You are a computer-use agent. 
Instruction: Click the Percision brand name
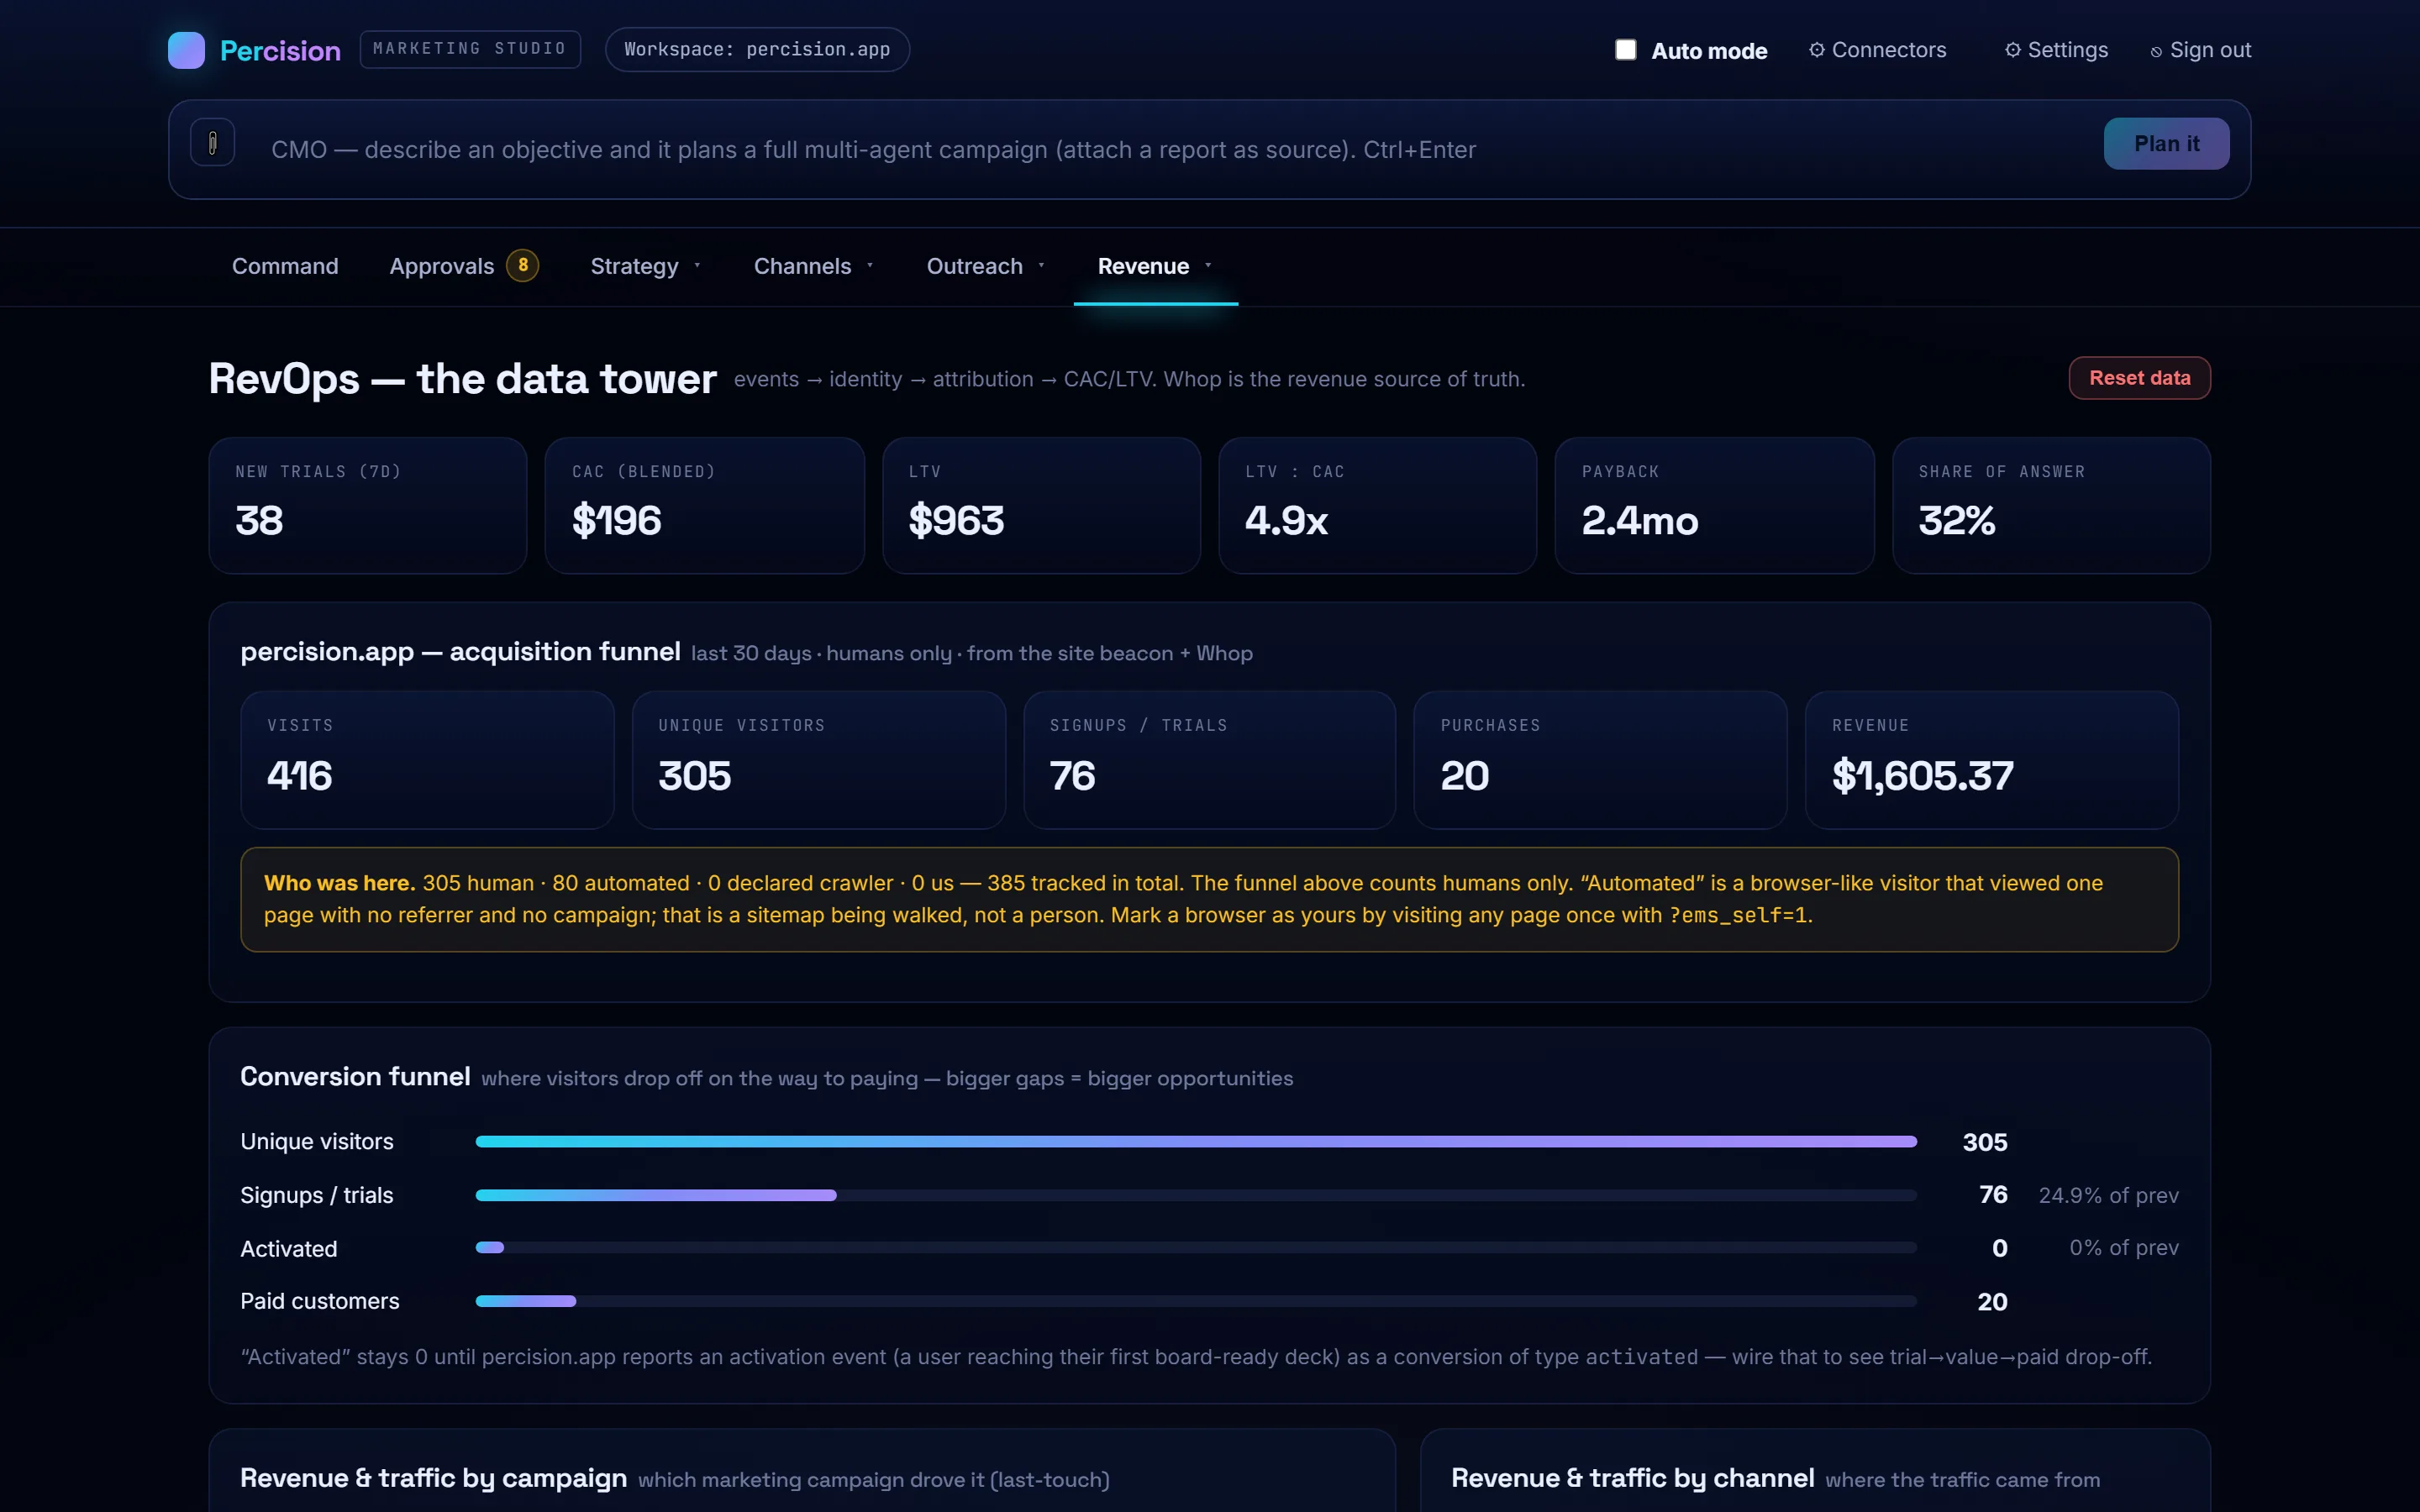click(x=280, y=51)
